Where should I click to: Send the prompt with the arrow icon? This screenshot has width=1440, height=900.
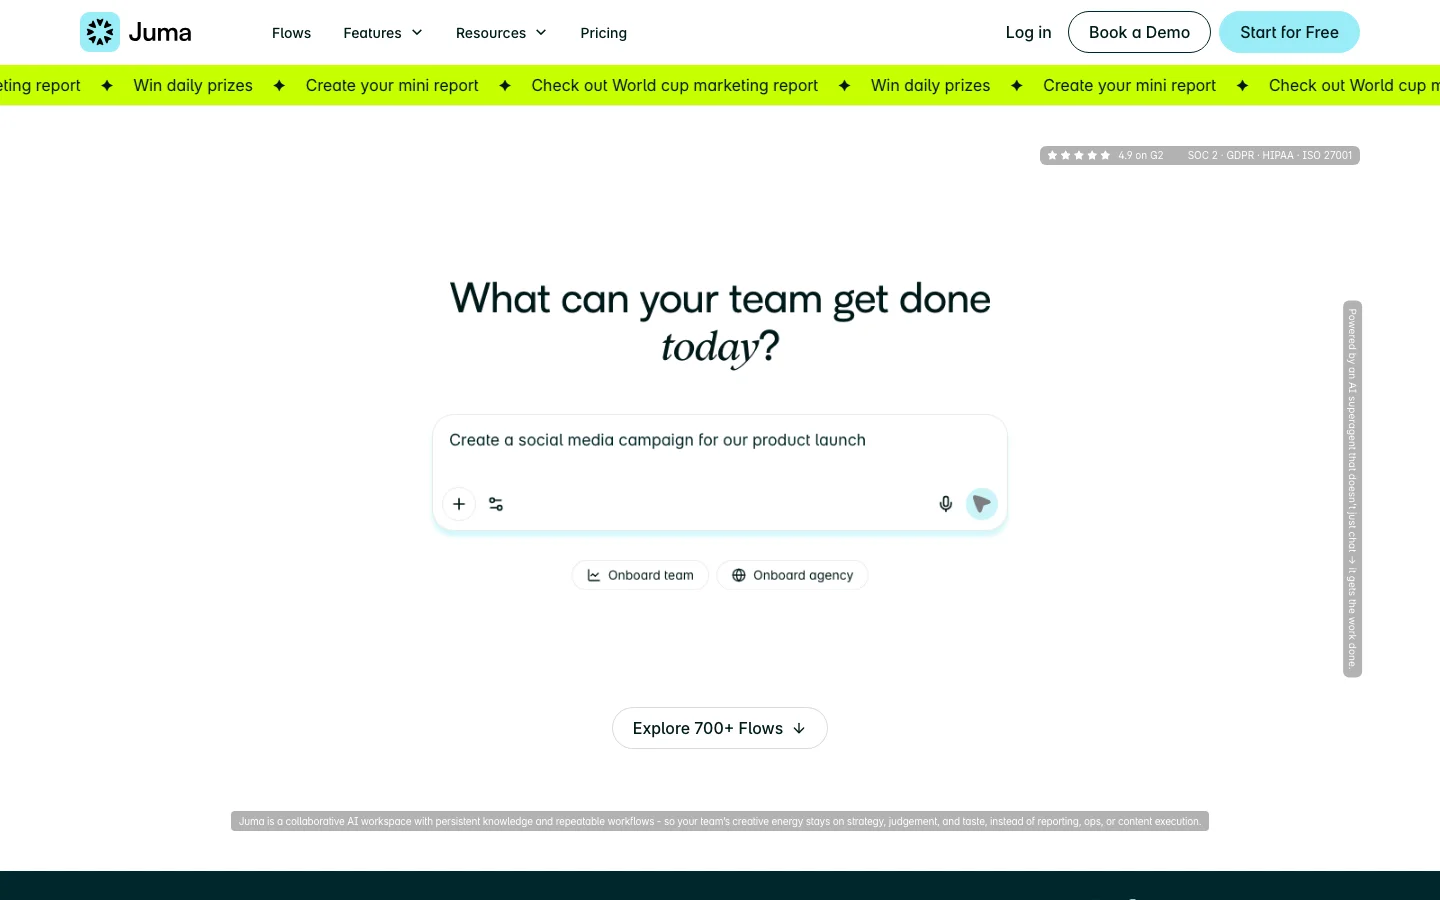(x=982, y=504)
